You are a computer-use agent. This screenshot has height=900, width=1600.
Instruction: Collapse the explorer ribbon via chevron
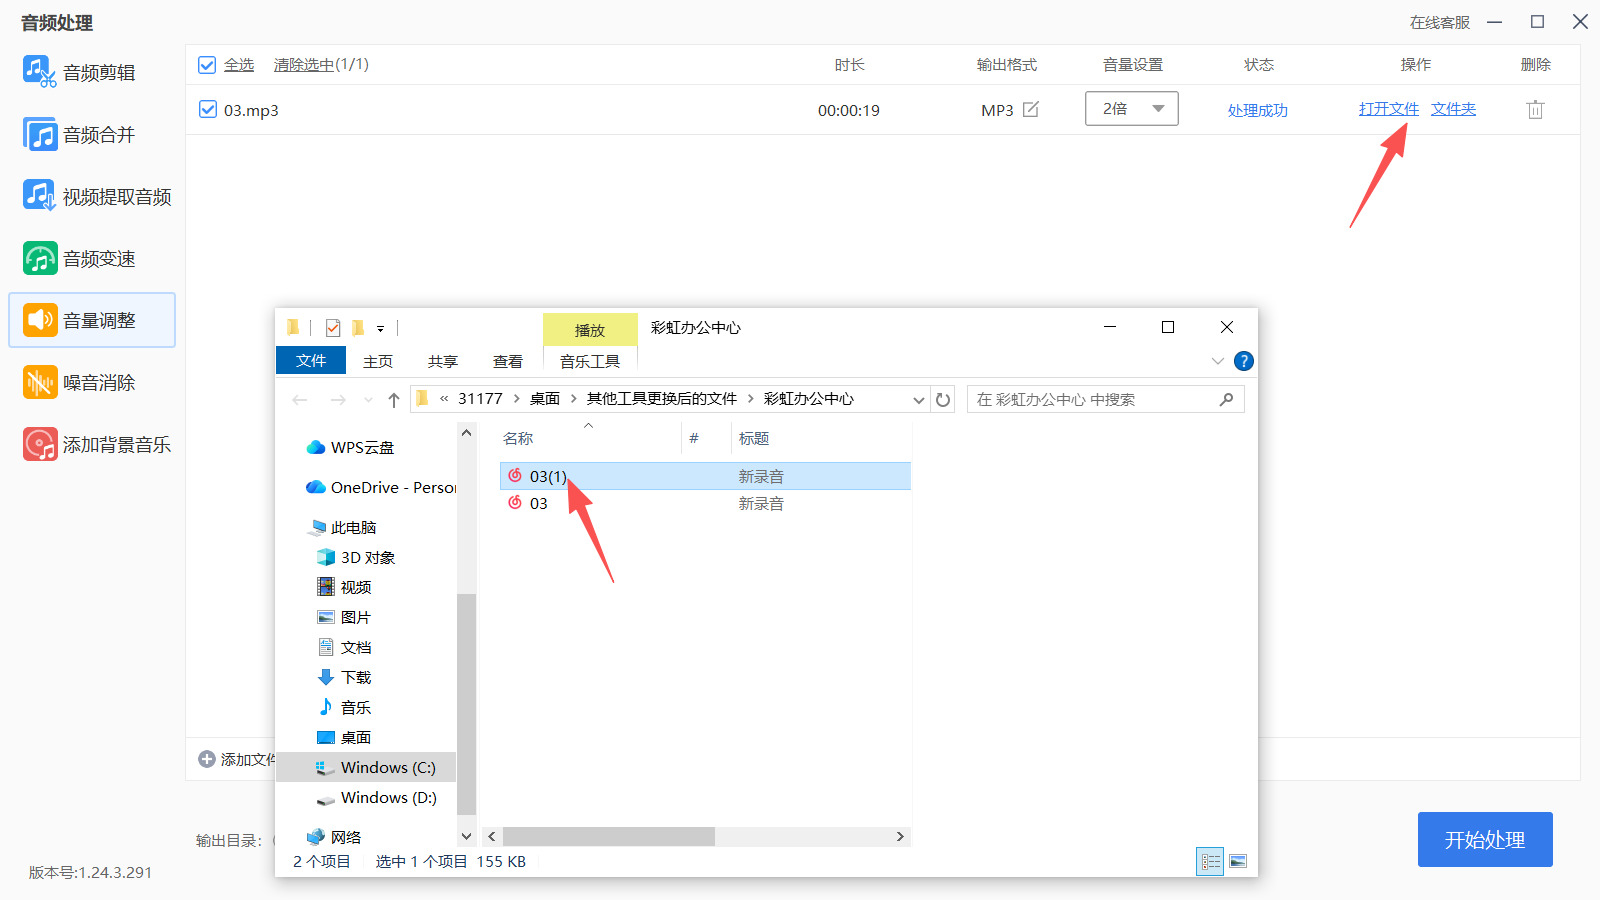coord(1217,361)
